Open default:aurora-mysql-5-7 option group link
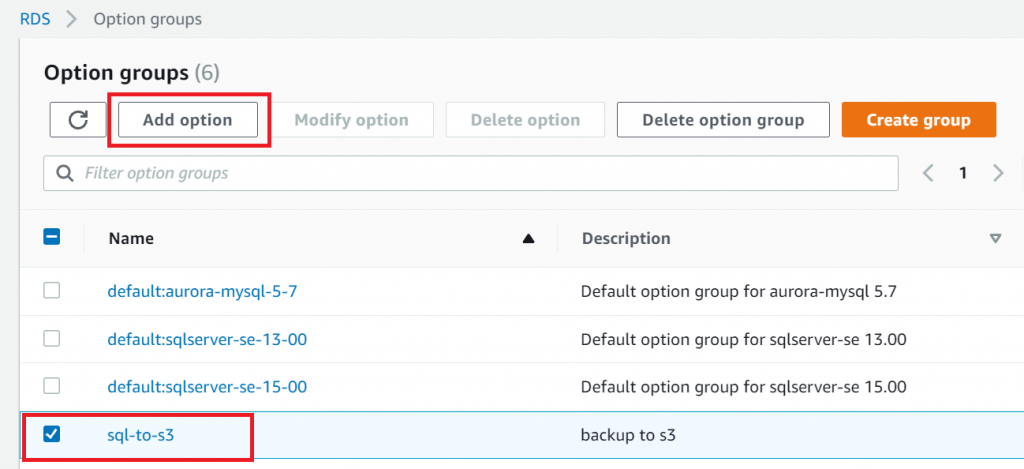This screenshot has height=469, width=1024. [x=202, y=292]
